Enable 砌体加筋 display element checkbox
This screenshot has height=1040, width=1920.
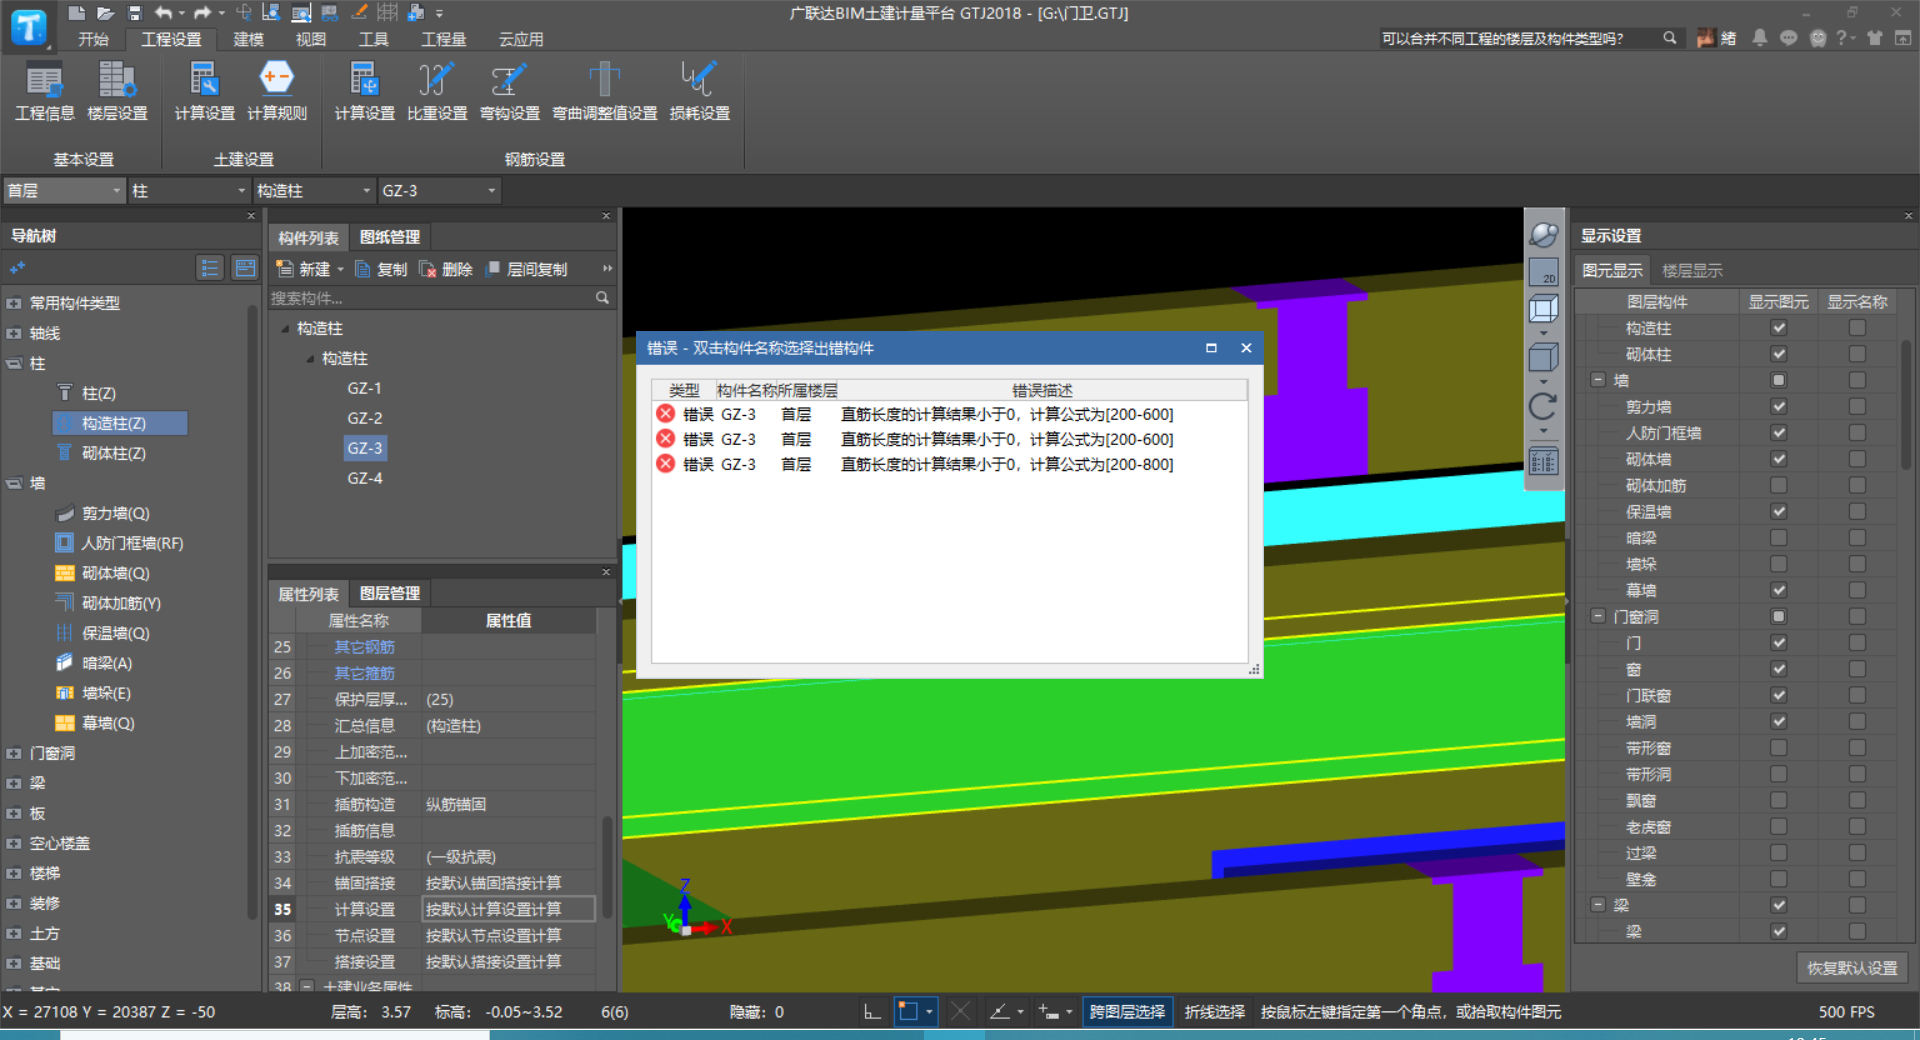[1778, 485]
